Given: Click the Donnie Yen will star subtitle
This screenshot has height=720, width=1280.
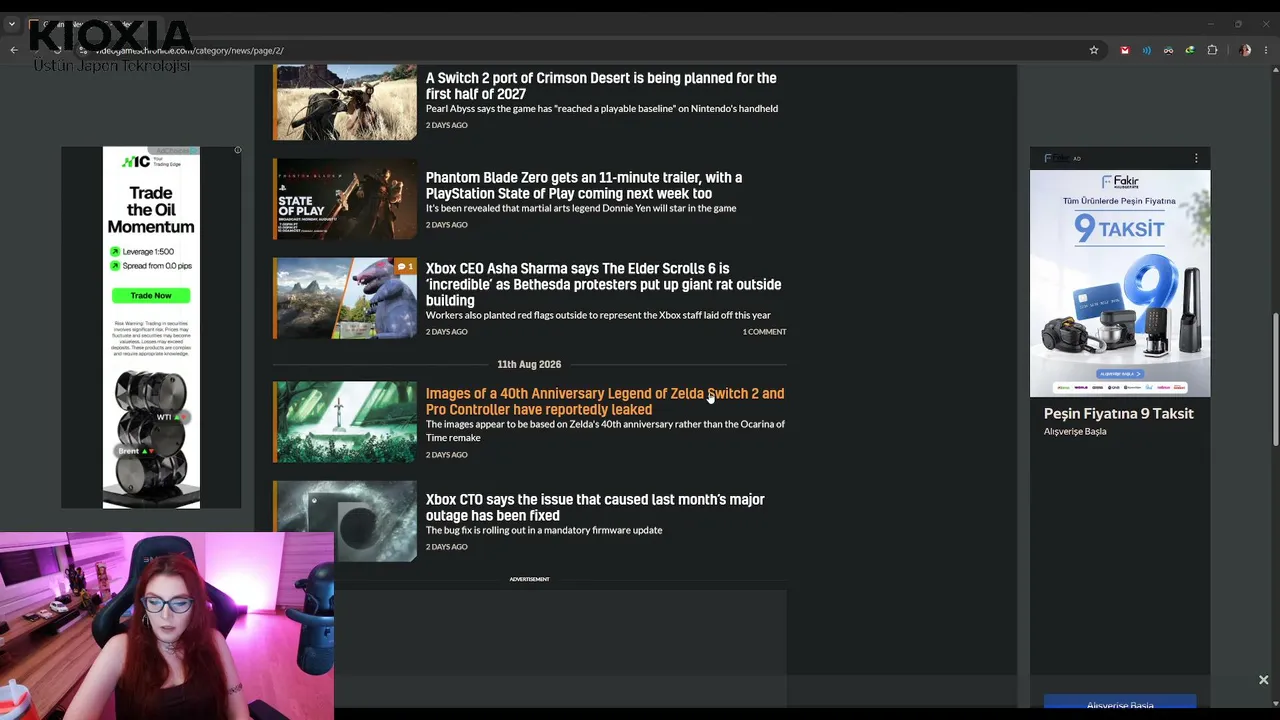Looking at the screenshot, I should click(581, 208).
